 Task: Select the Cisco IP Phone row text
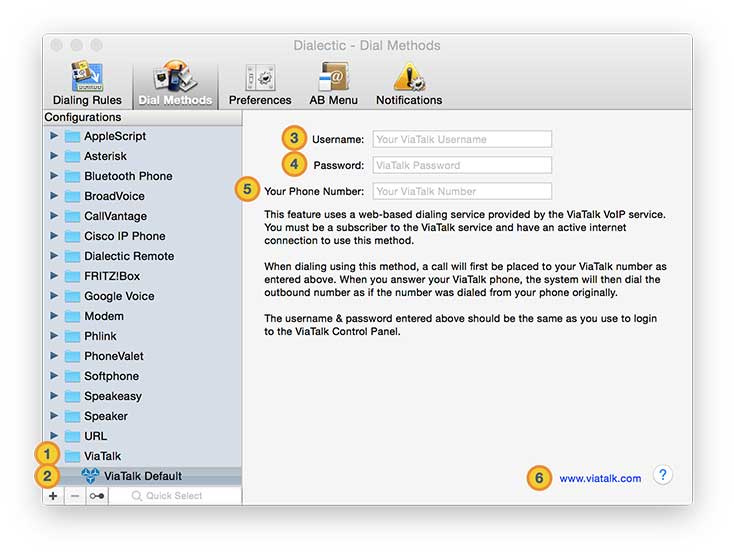[x=125, y=236]
